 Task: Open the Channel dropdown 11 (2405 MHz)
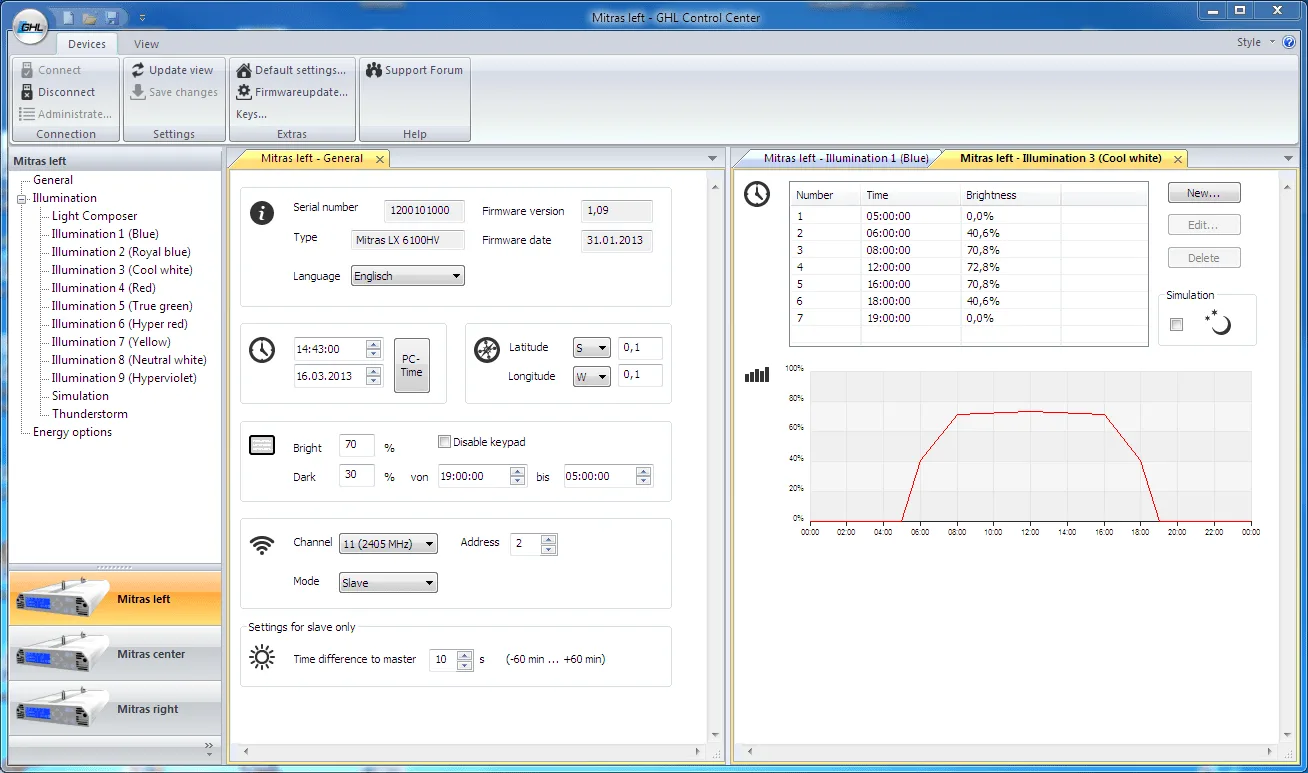(x=388, y=544)
